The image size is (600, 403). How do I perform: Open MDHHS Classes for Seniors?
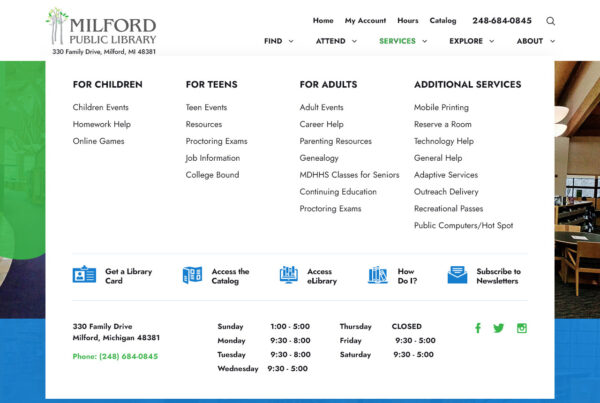click(349, 175)
